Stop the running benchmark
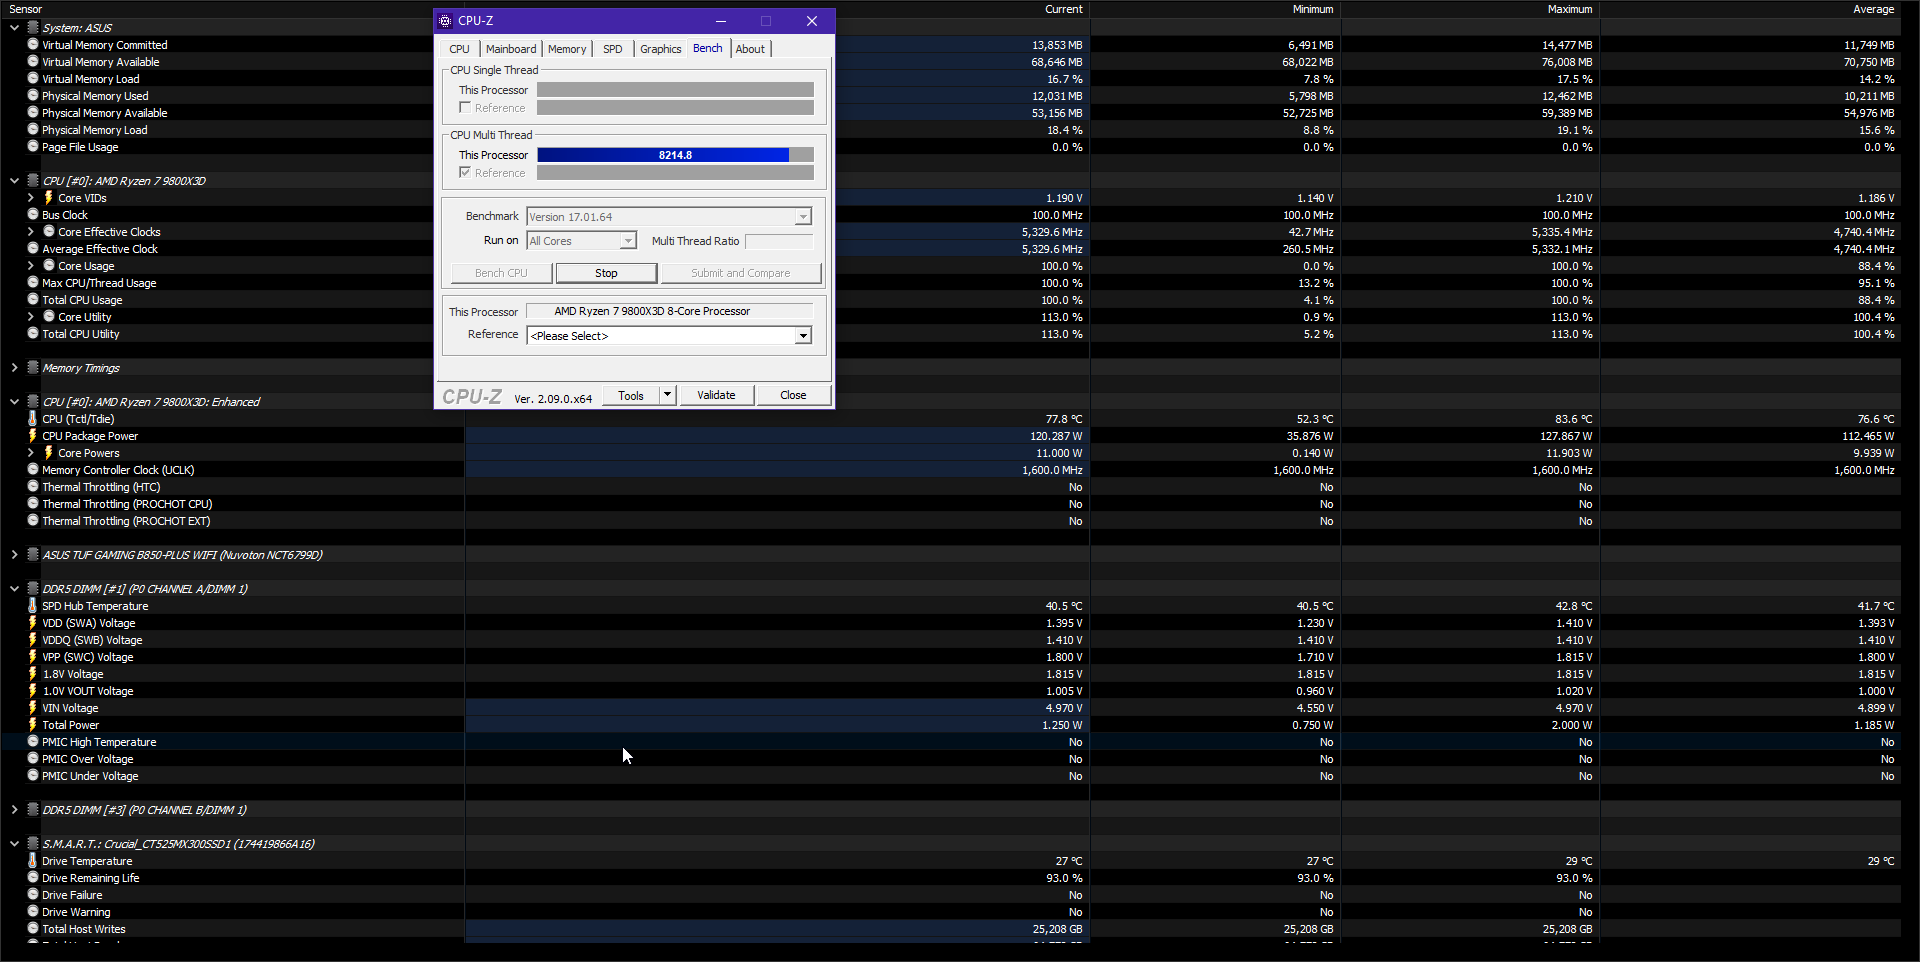The width and height of the screenshot is (1920, 962). tap(606, 273)
